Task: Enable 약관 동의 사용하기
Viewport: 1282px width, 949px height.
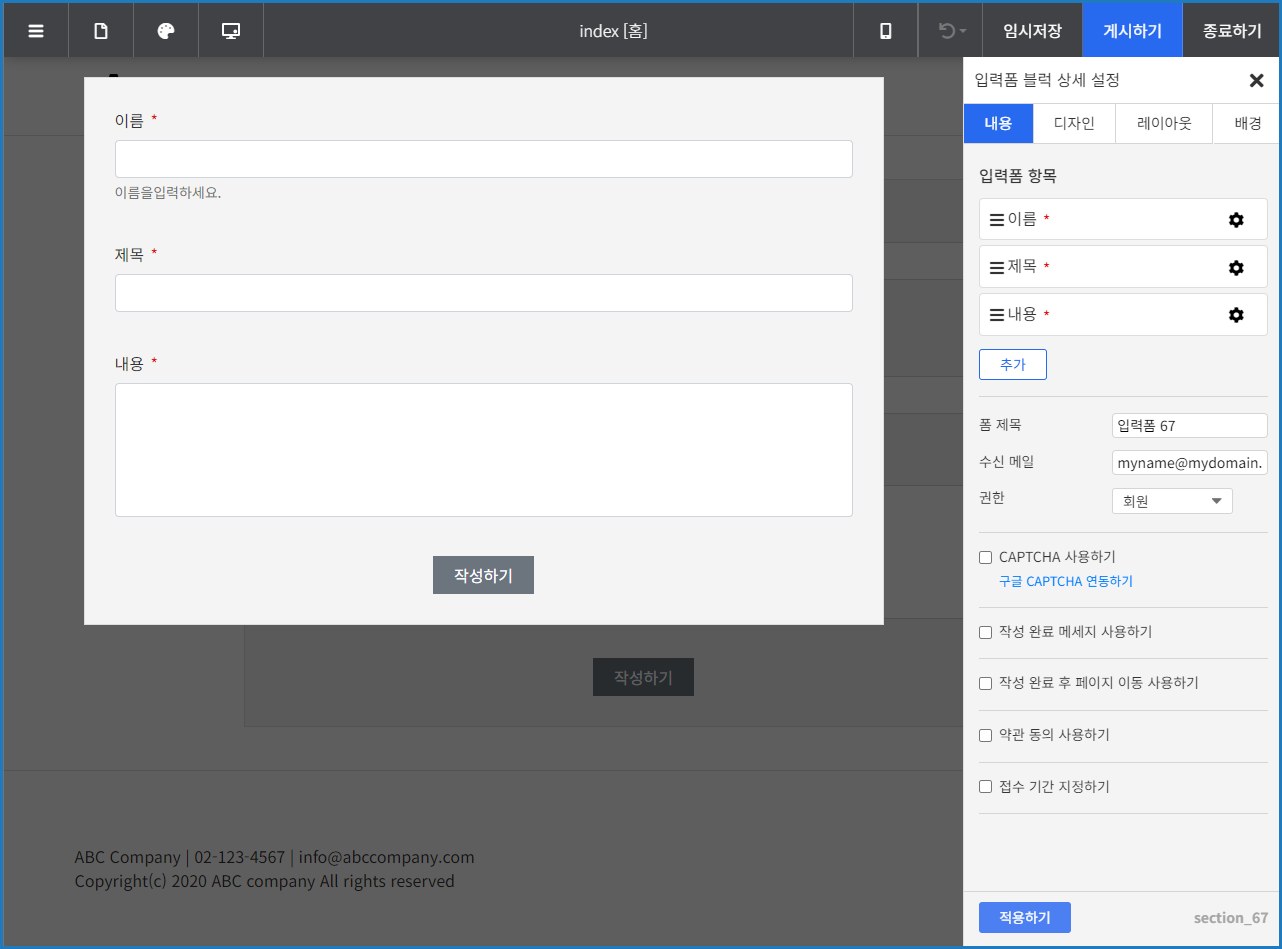Action: (985, 735)
